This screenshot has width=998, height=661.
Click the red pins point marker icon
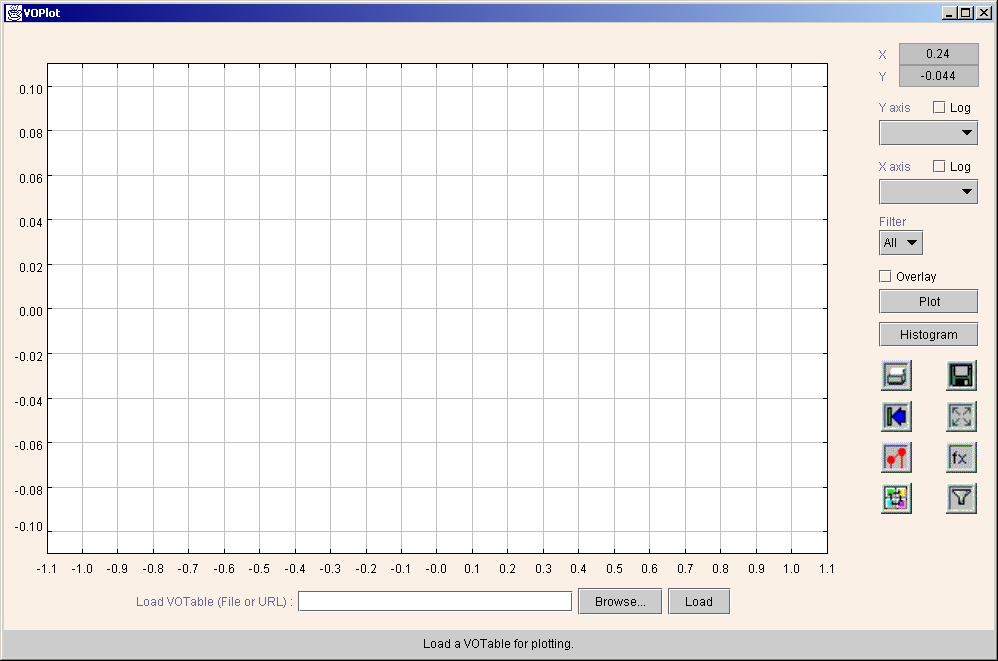896,457
